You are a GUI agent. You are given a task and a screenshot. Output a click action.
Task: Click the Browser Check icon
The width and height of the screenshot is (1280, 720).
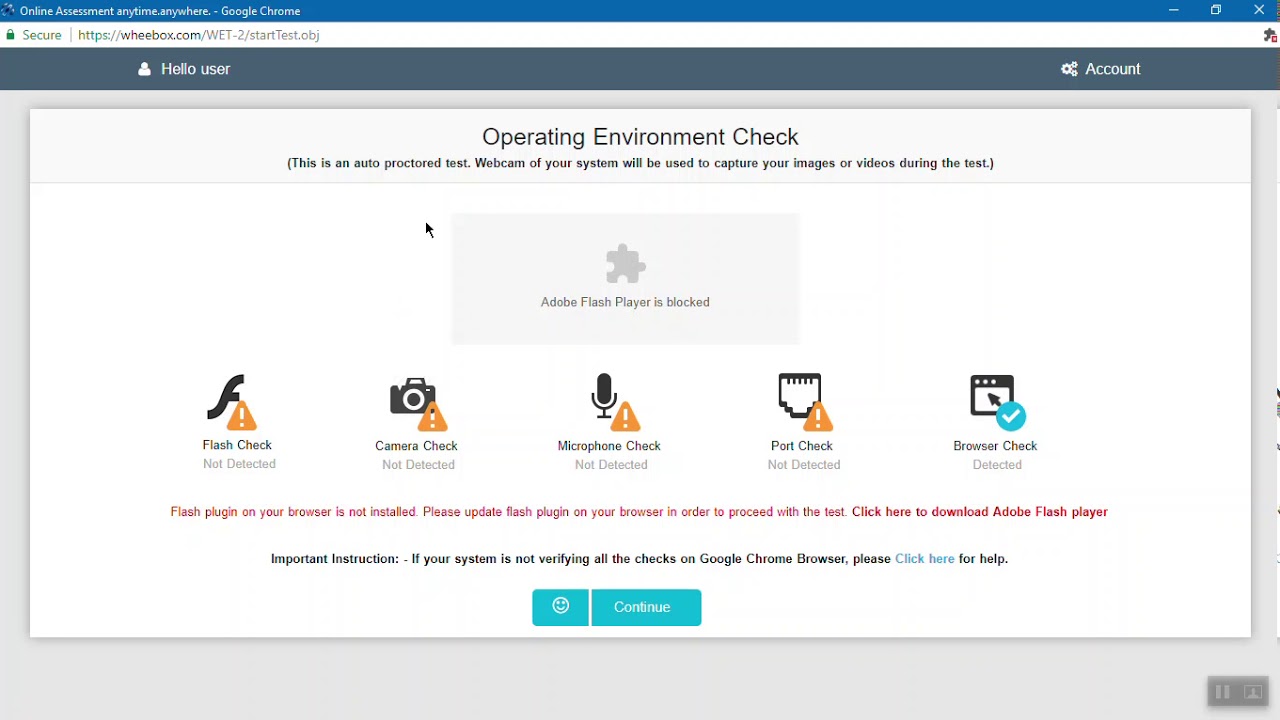click(x=998, y=402)
